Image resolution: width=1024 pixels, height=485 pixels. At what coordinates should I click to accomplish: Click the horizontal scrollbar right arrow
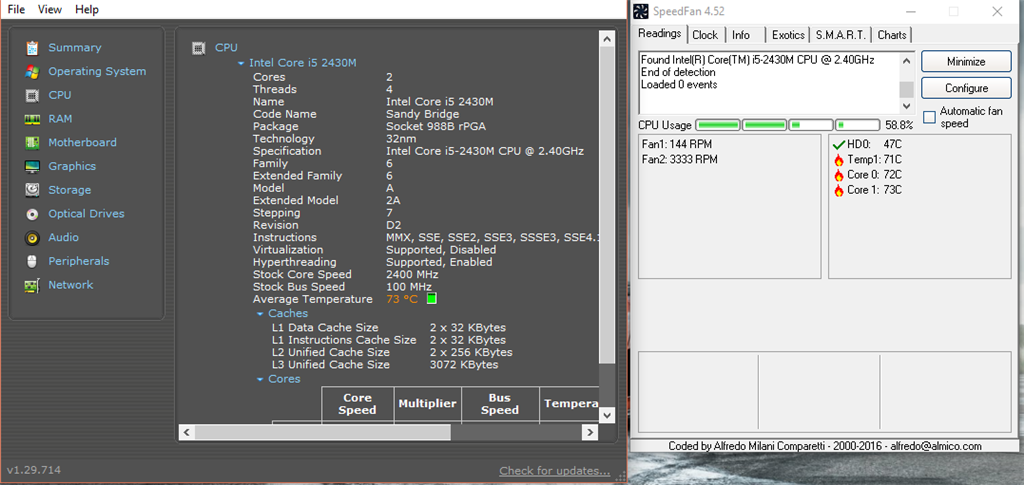point(590,432)
